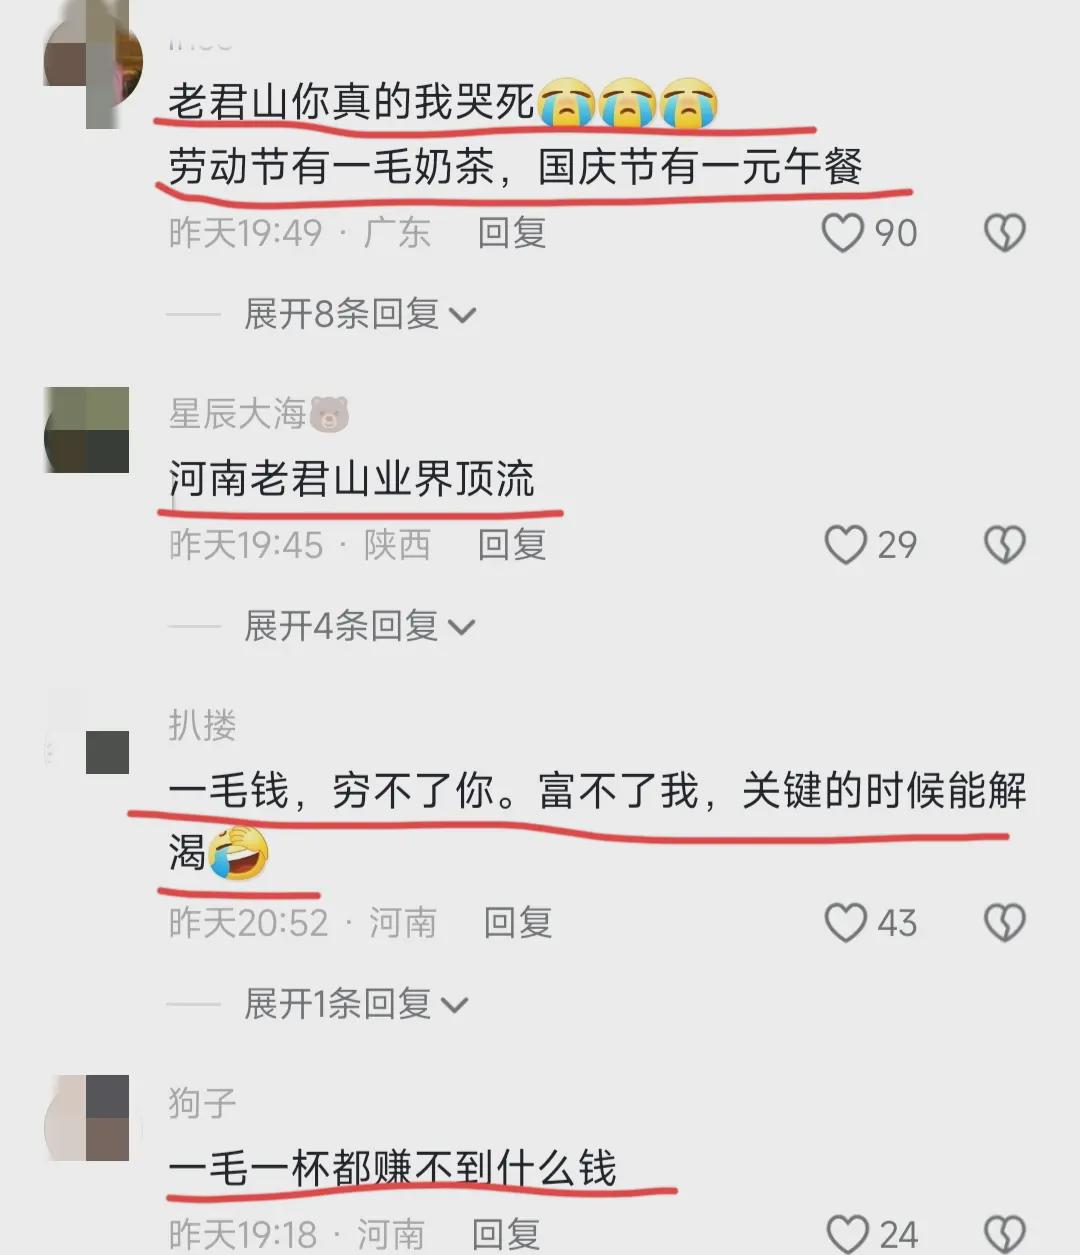Viewport: 1080px width, 1255px height.
Task: Expand 展开1条回复 reply
Action: pyautogui.click(x=356, y=1003)
